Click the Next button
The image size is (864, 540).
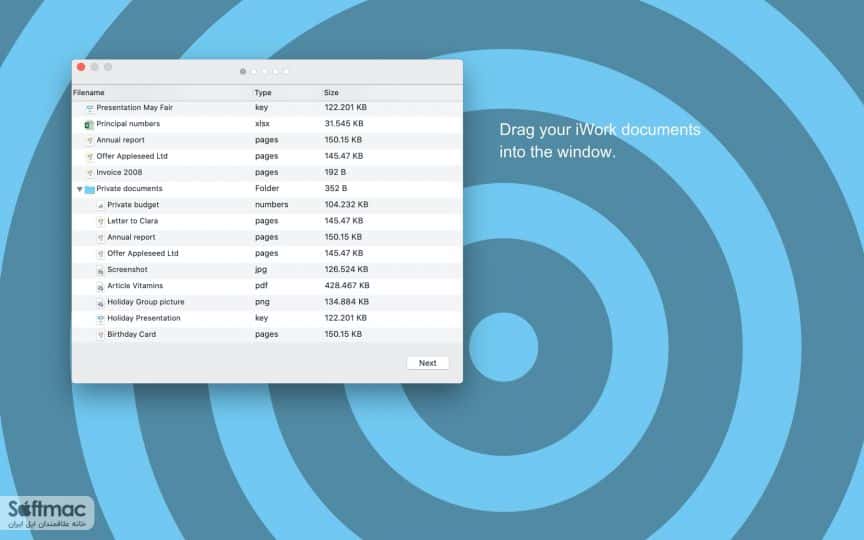428,363
